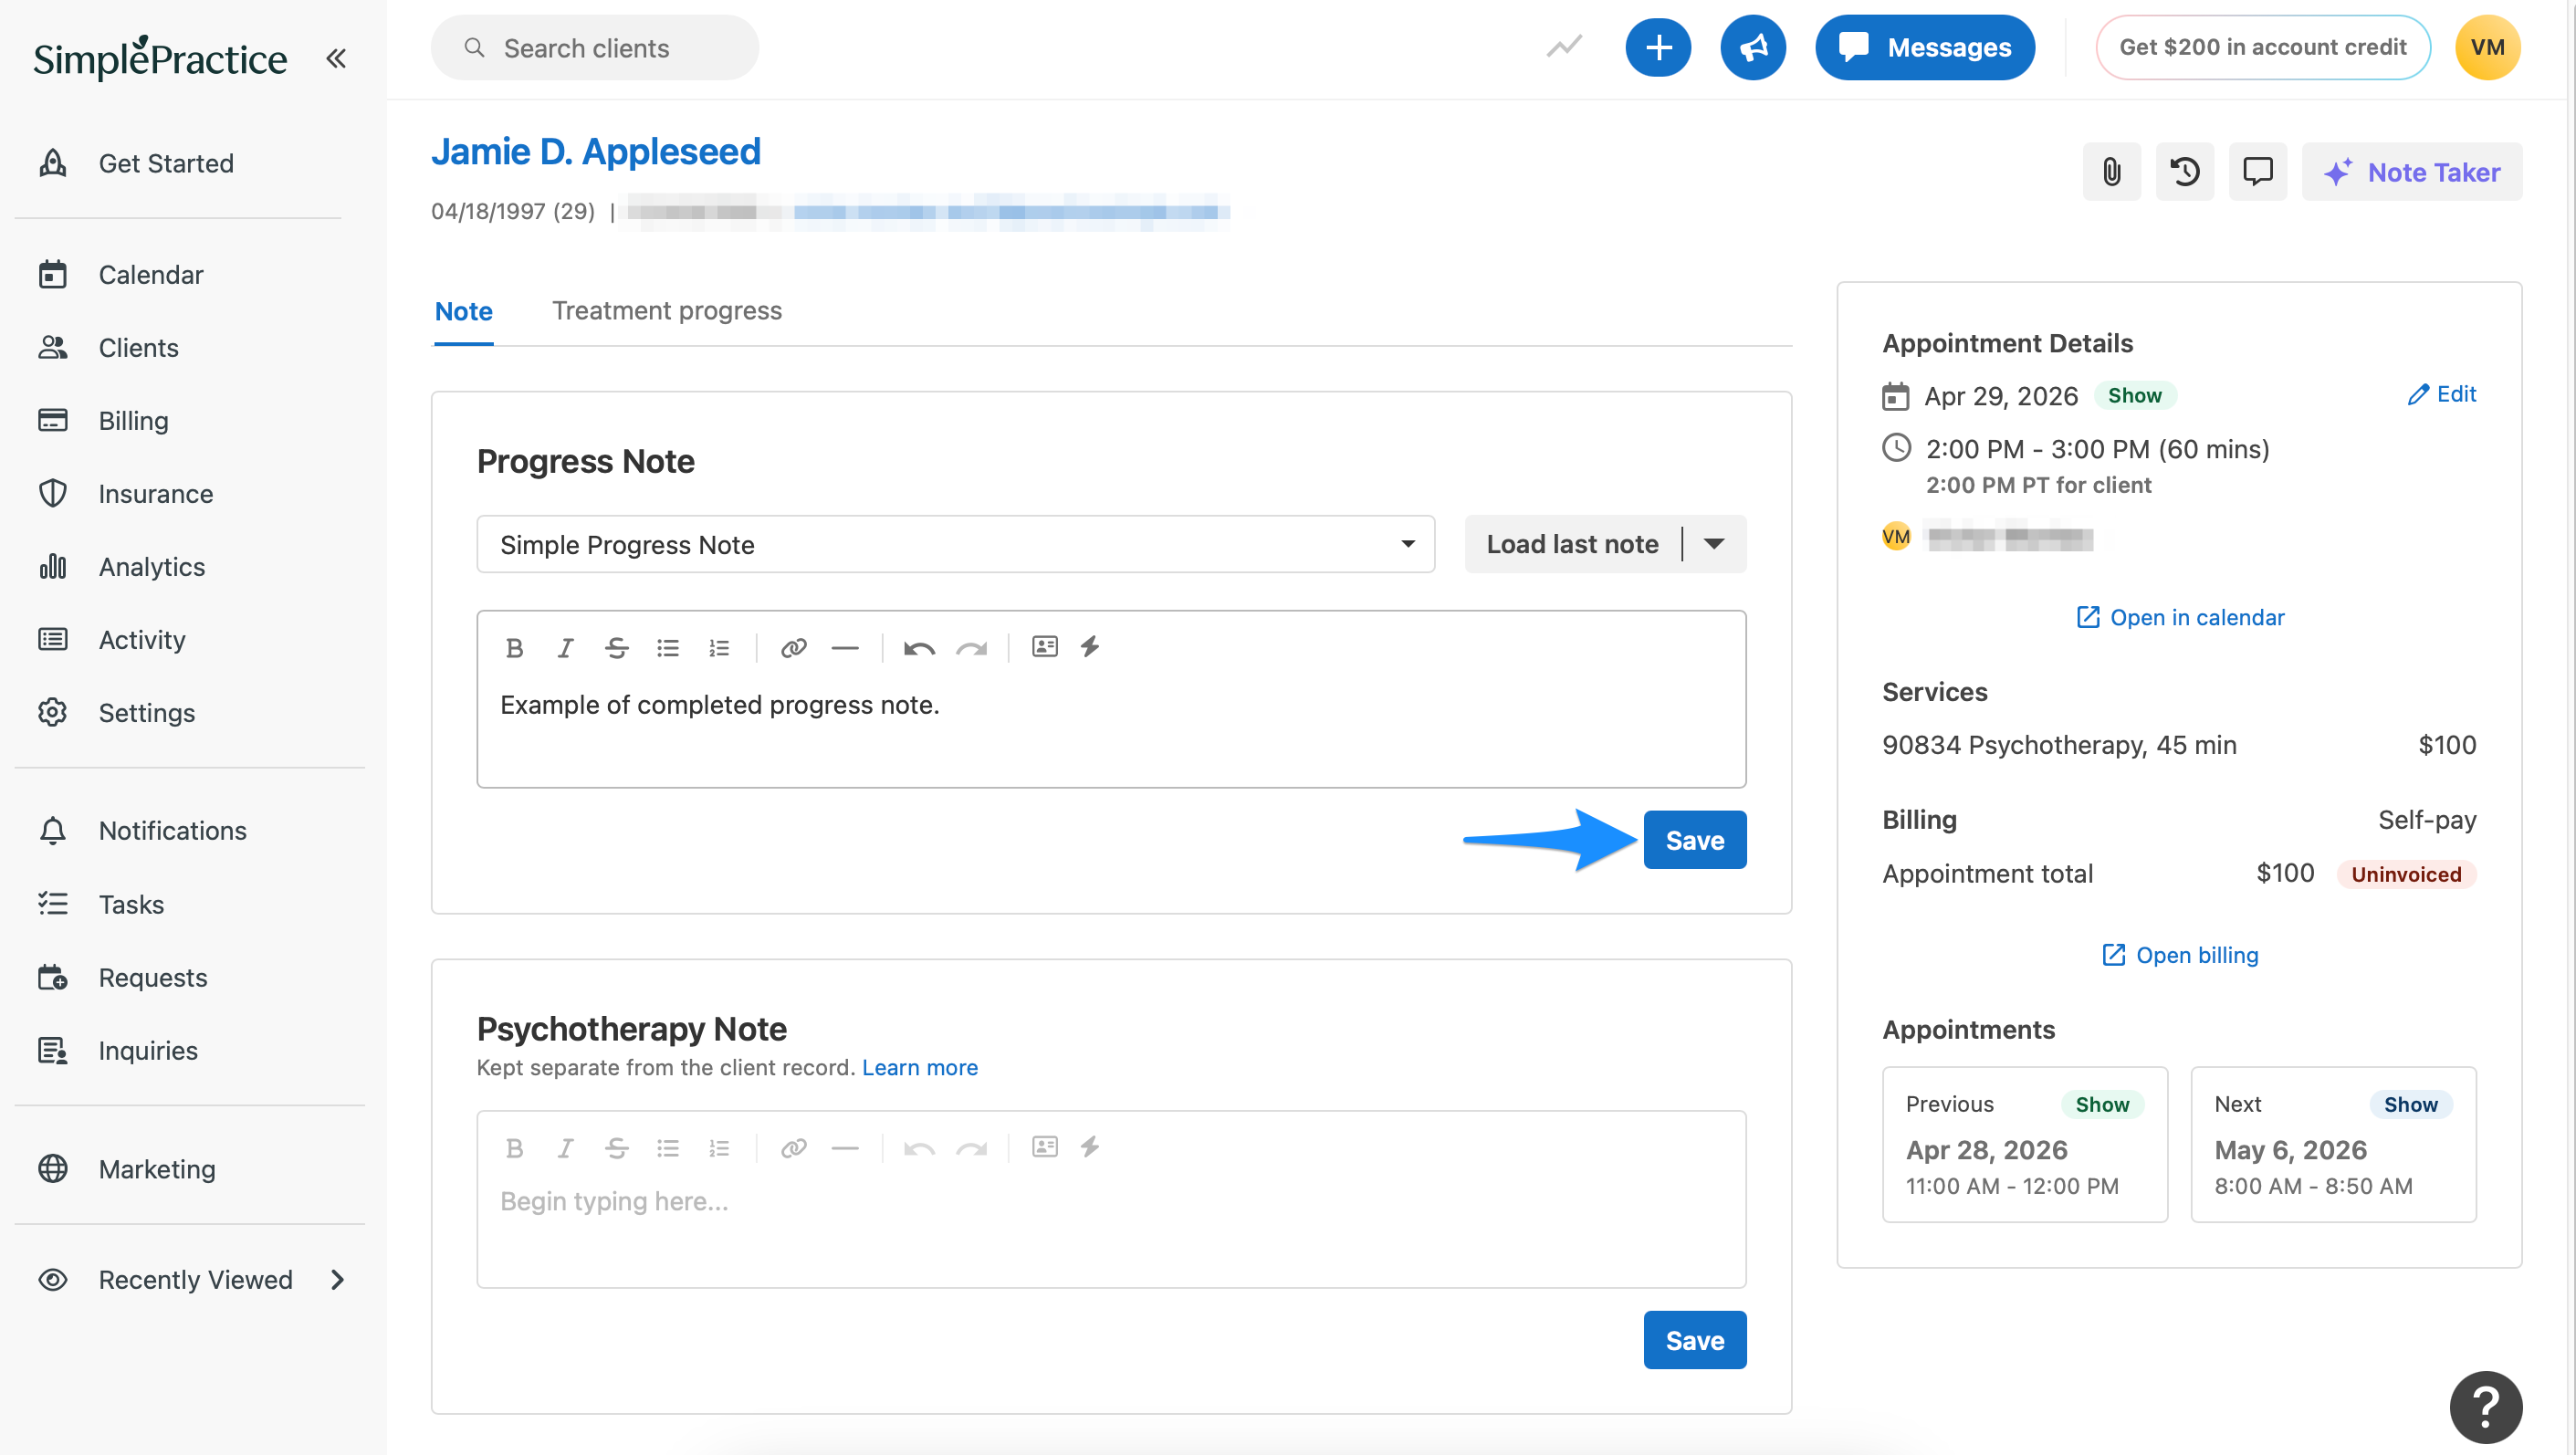Insert numbered list in Progress Note

click(x=718, y=648)
